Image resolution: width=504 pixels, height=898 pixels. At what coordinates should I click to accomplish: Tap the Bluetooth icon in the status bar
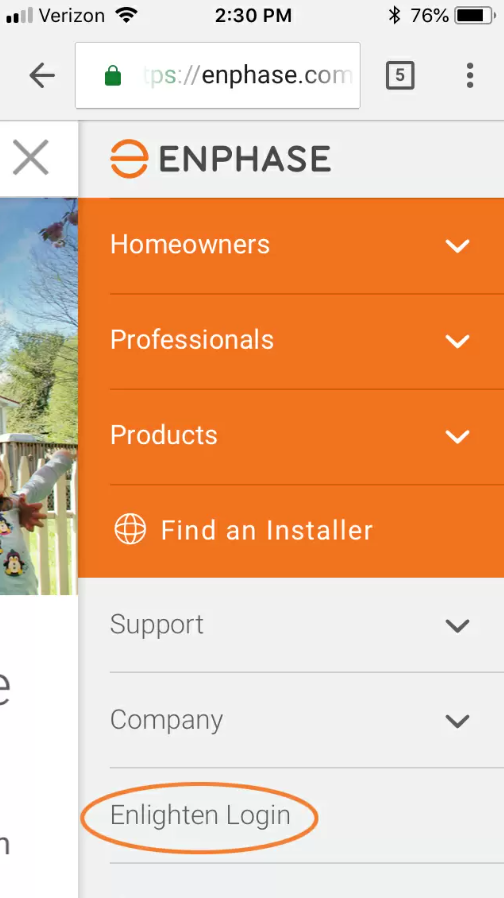394,15
